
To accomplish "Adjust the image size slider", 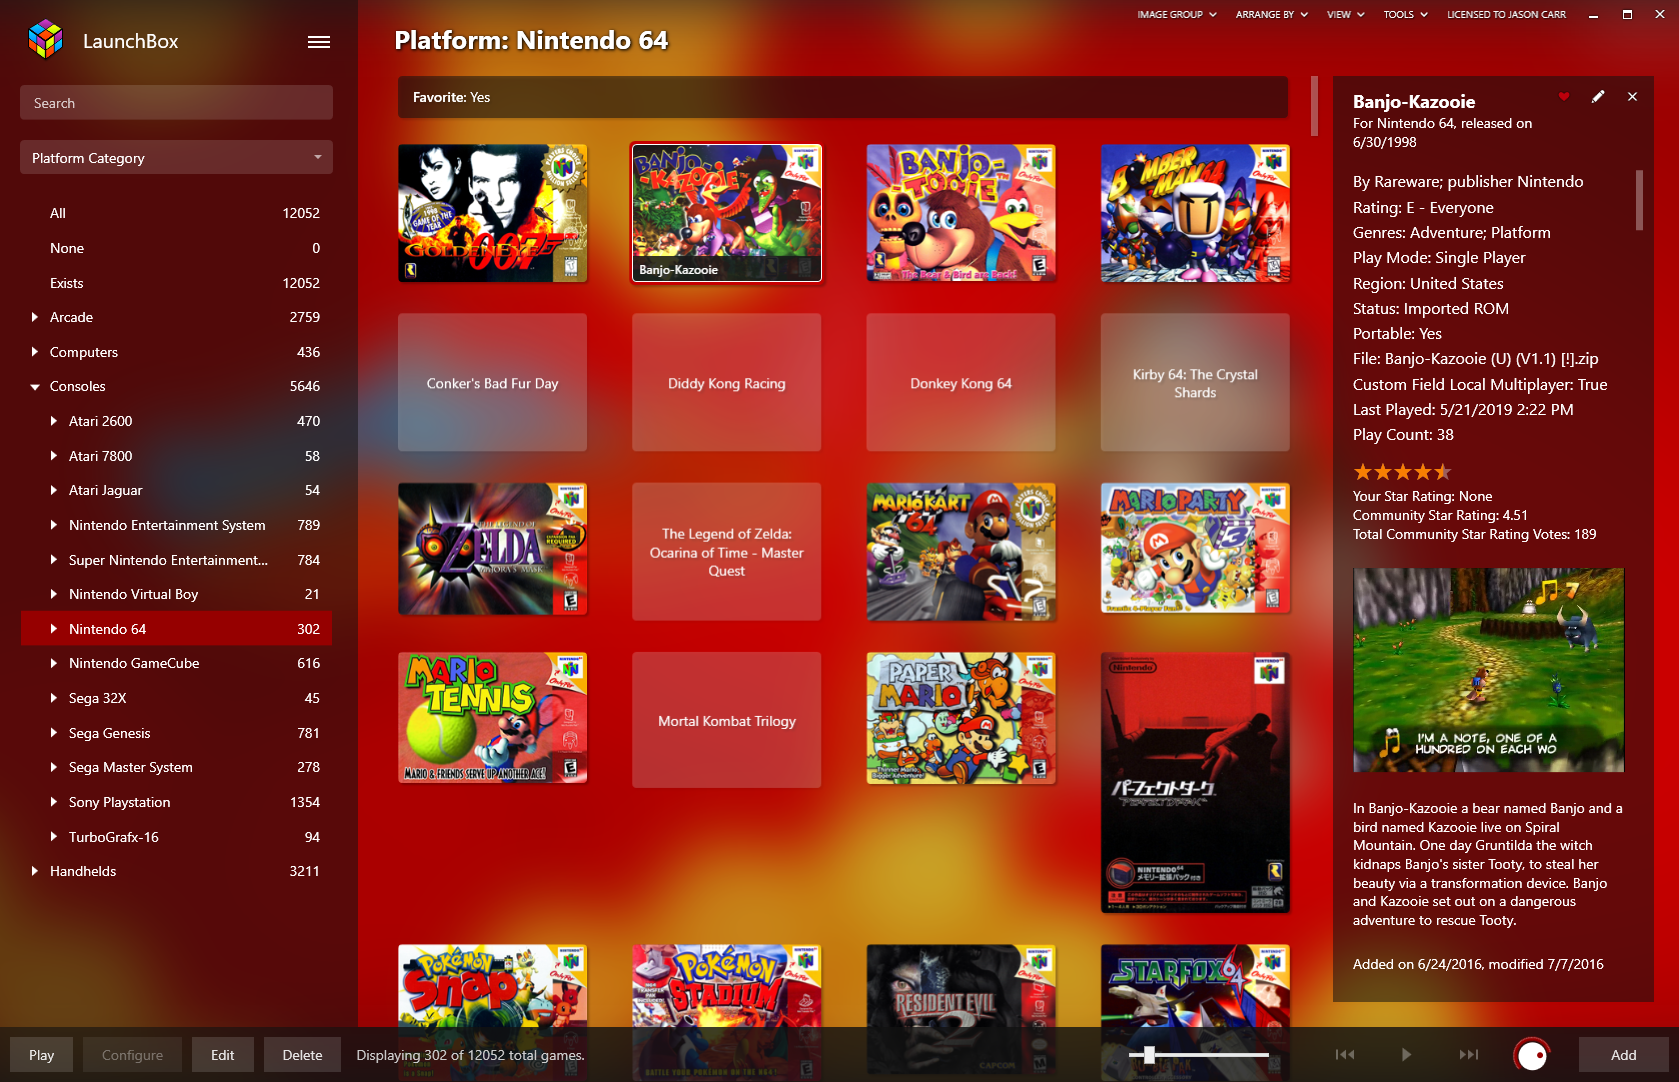I will (1198, 1054).
